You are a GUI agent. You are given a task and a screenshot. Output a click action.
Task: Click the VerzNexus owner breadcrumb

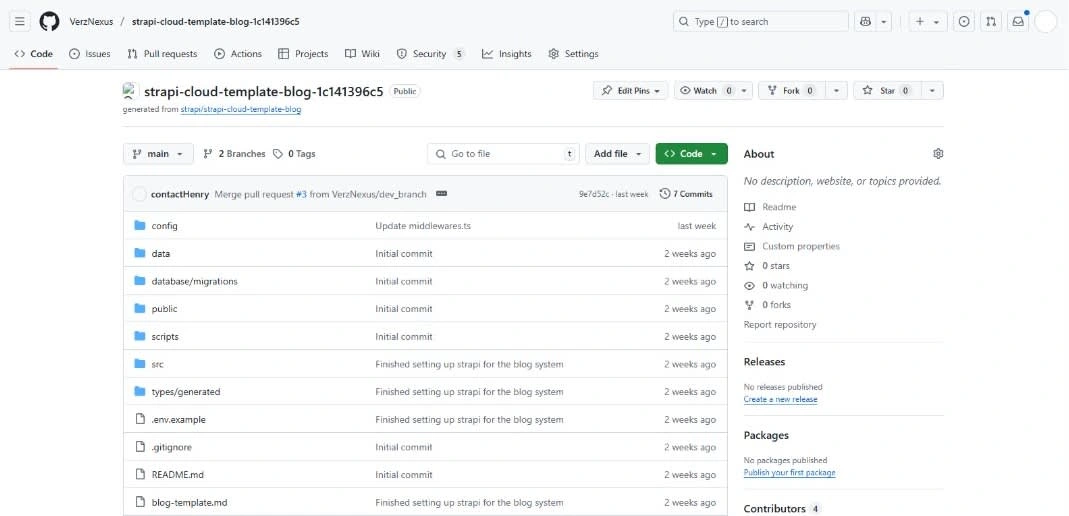point(91,22)
